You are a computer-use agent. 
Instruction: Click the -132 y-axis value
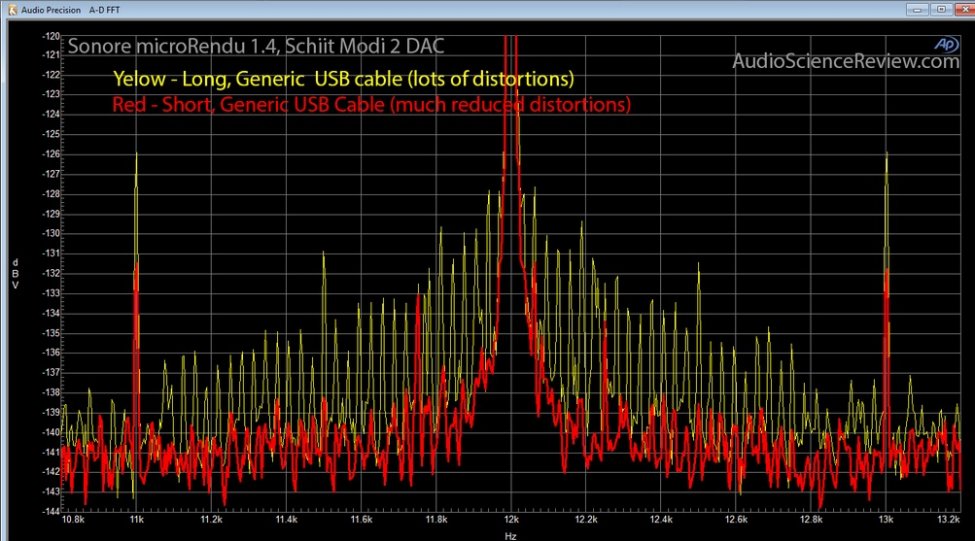(51, 274)
